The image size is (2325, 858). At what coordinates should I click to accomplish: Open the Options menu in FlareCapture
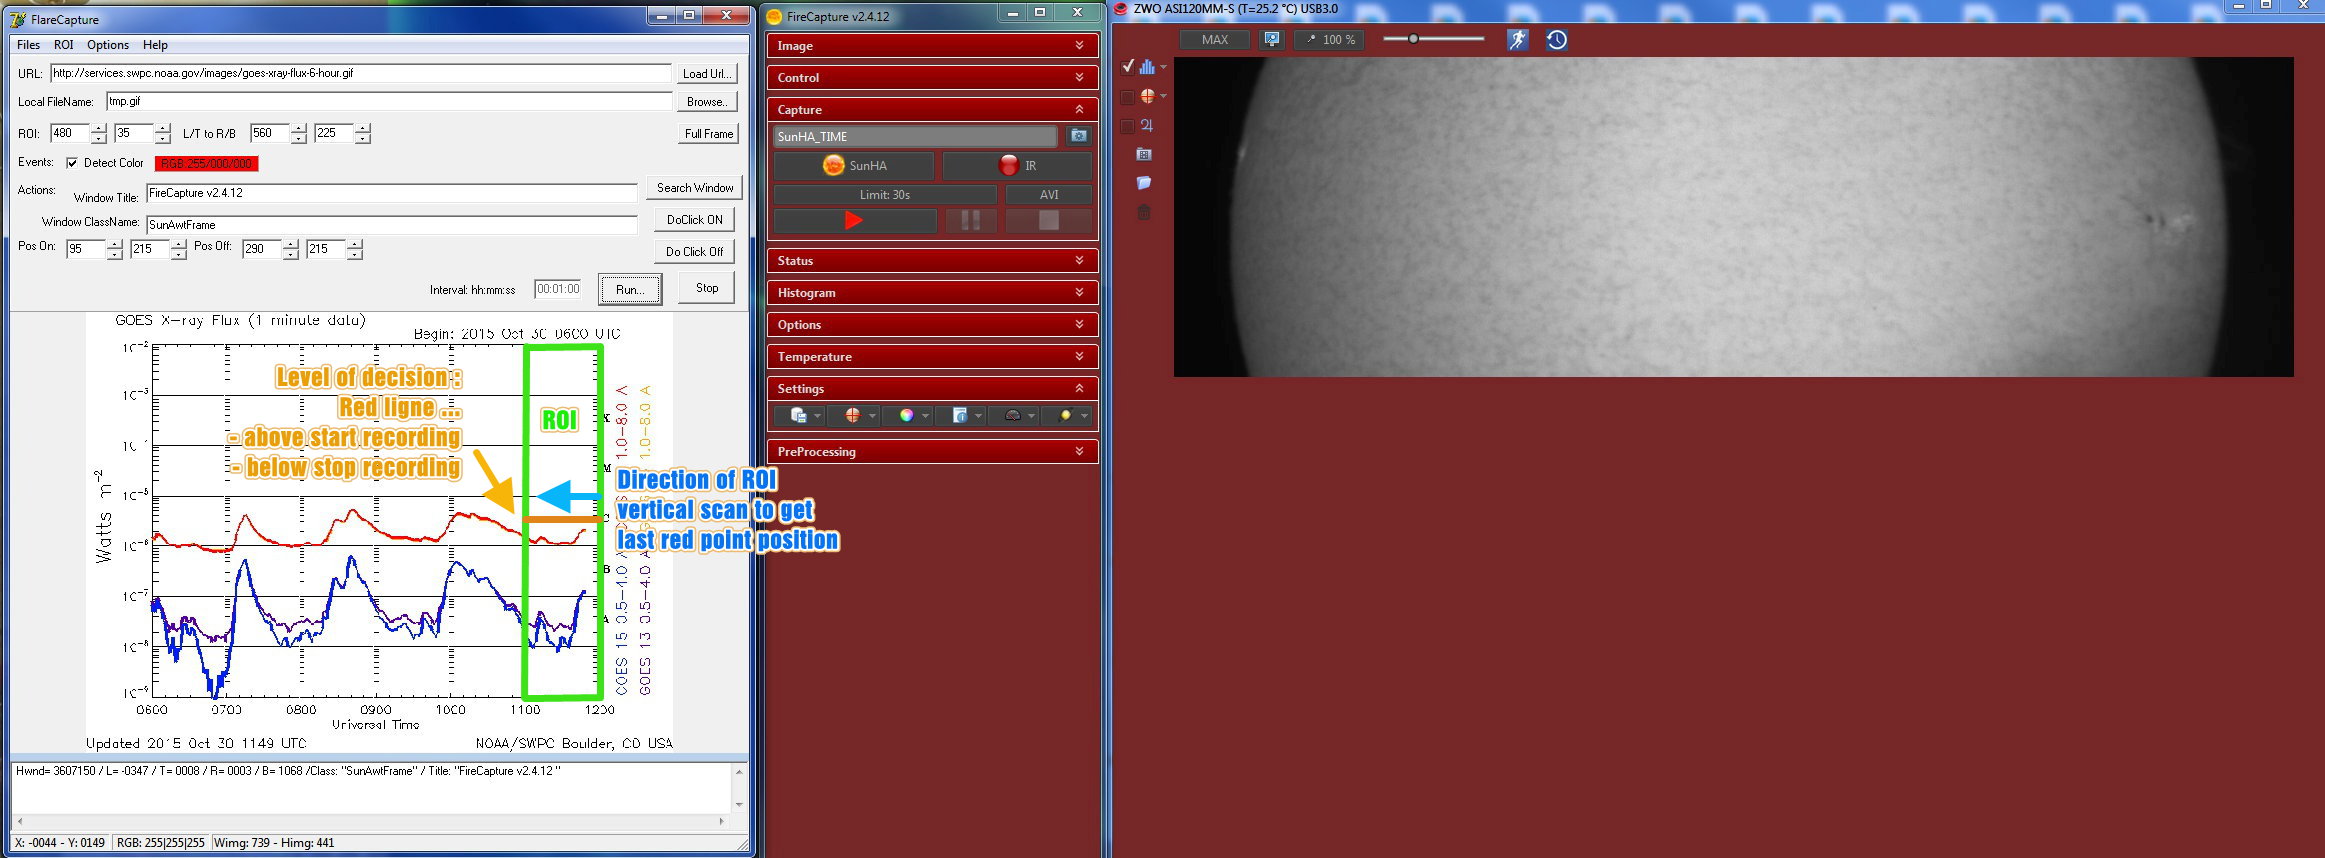point(108,45)
